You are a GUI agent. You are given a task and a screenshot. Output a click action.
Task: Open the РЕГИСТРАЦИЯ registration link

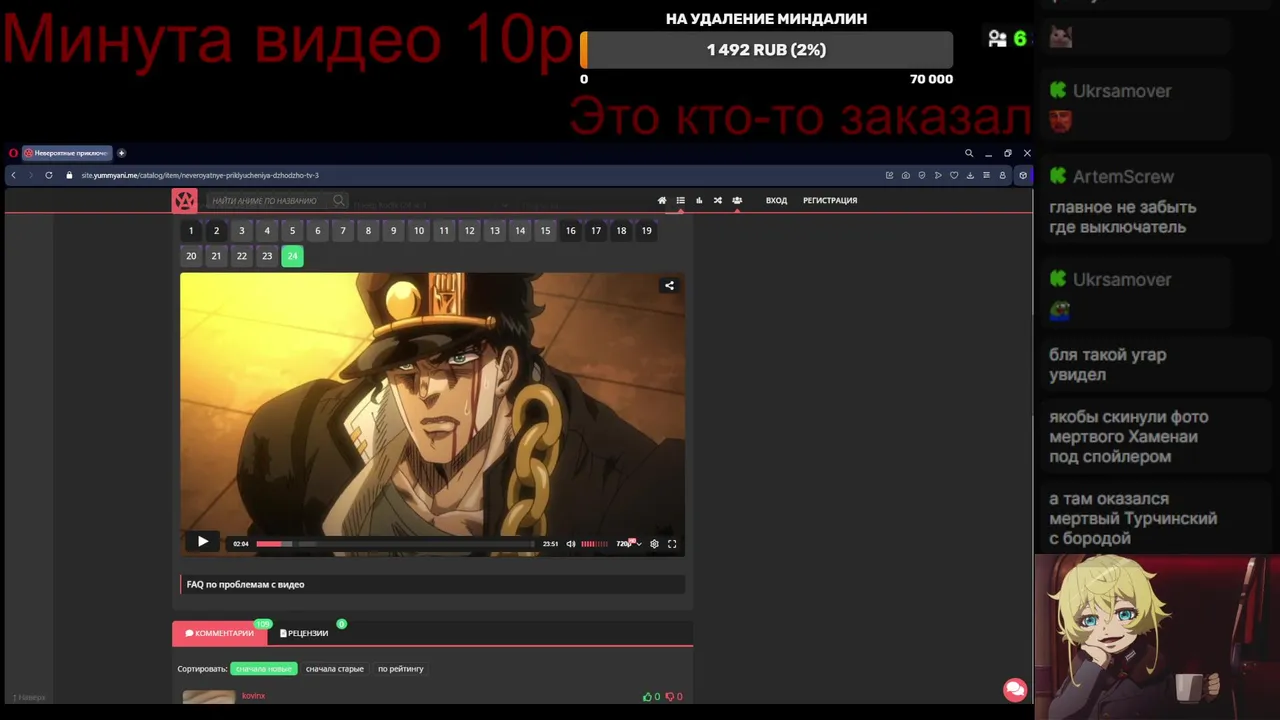tap(830, 200)
